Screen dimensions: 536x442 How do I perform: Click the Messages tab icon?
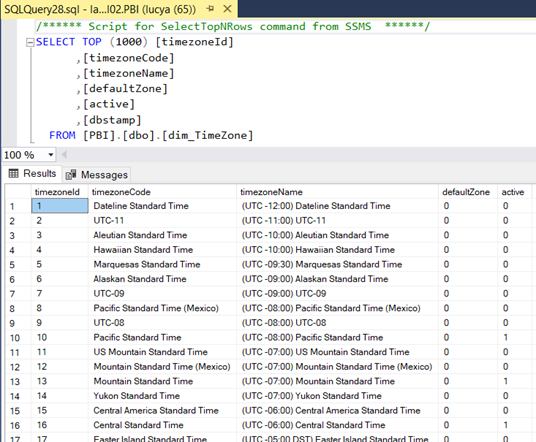click(71, 175)
